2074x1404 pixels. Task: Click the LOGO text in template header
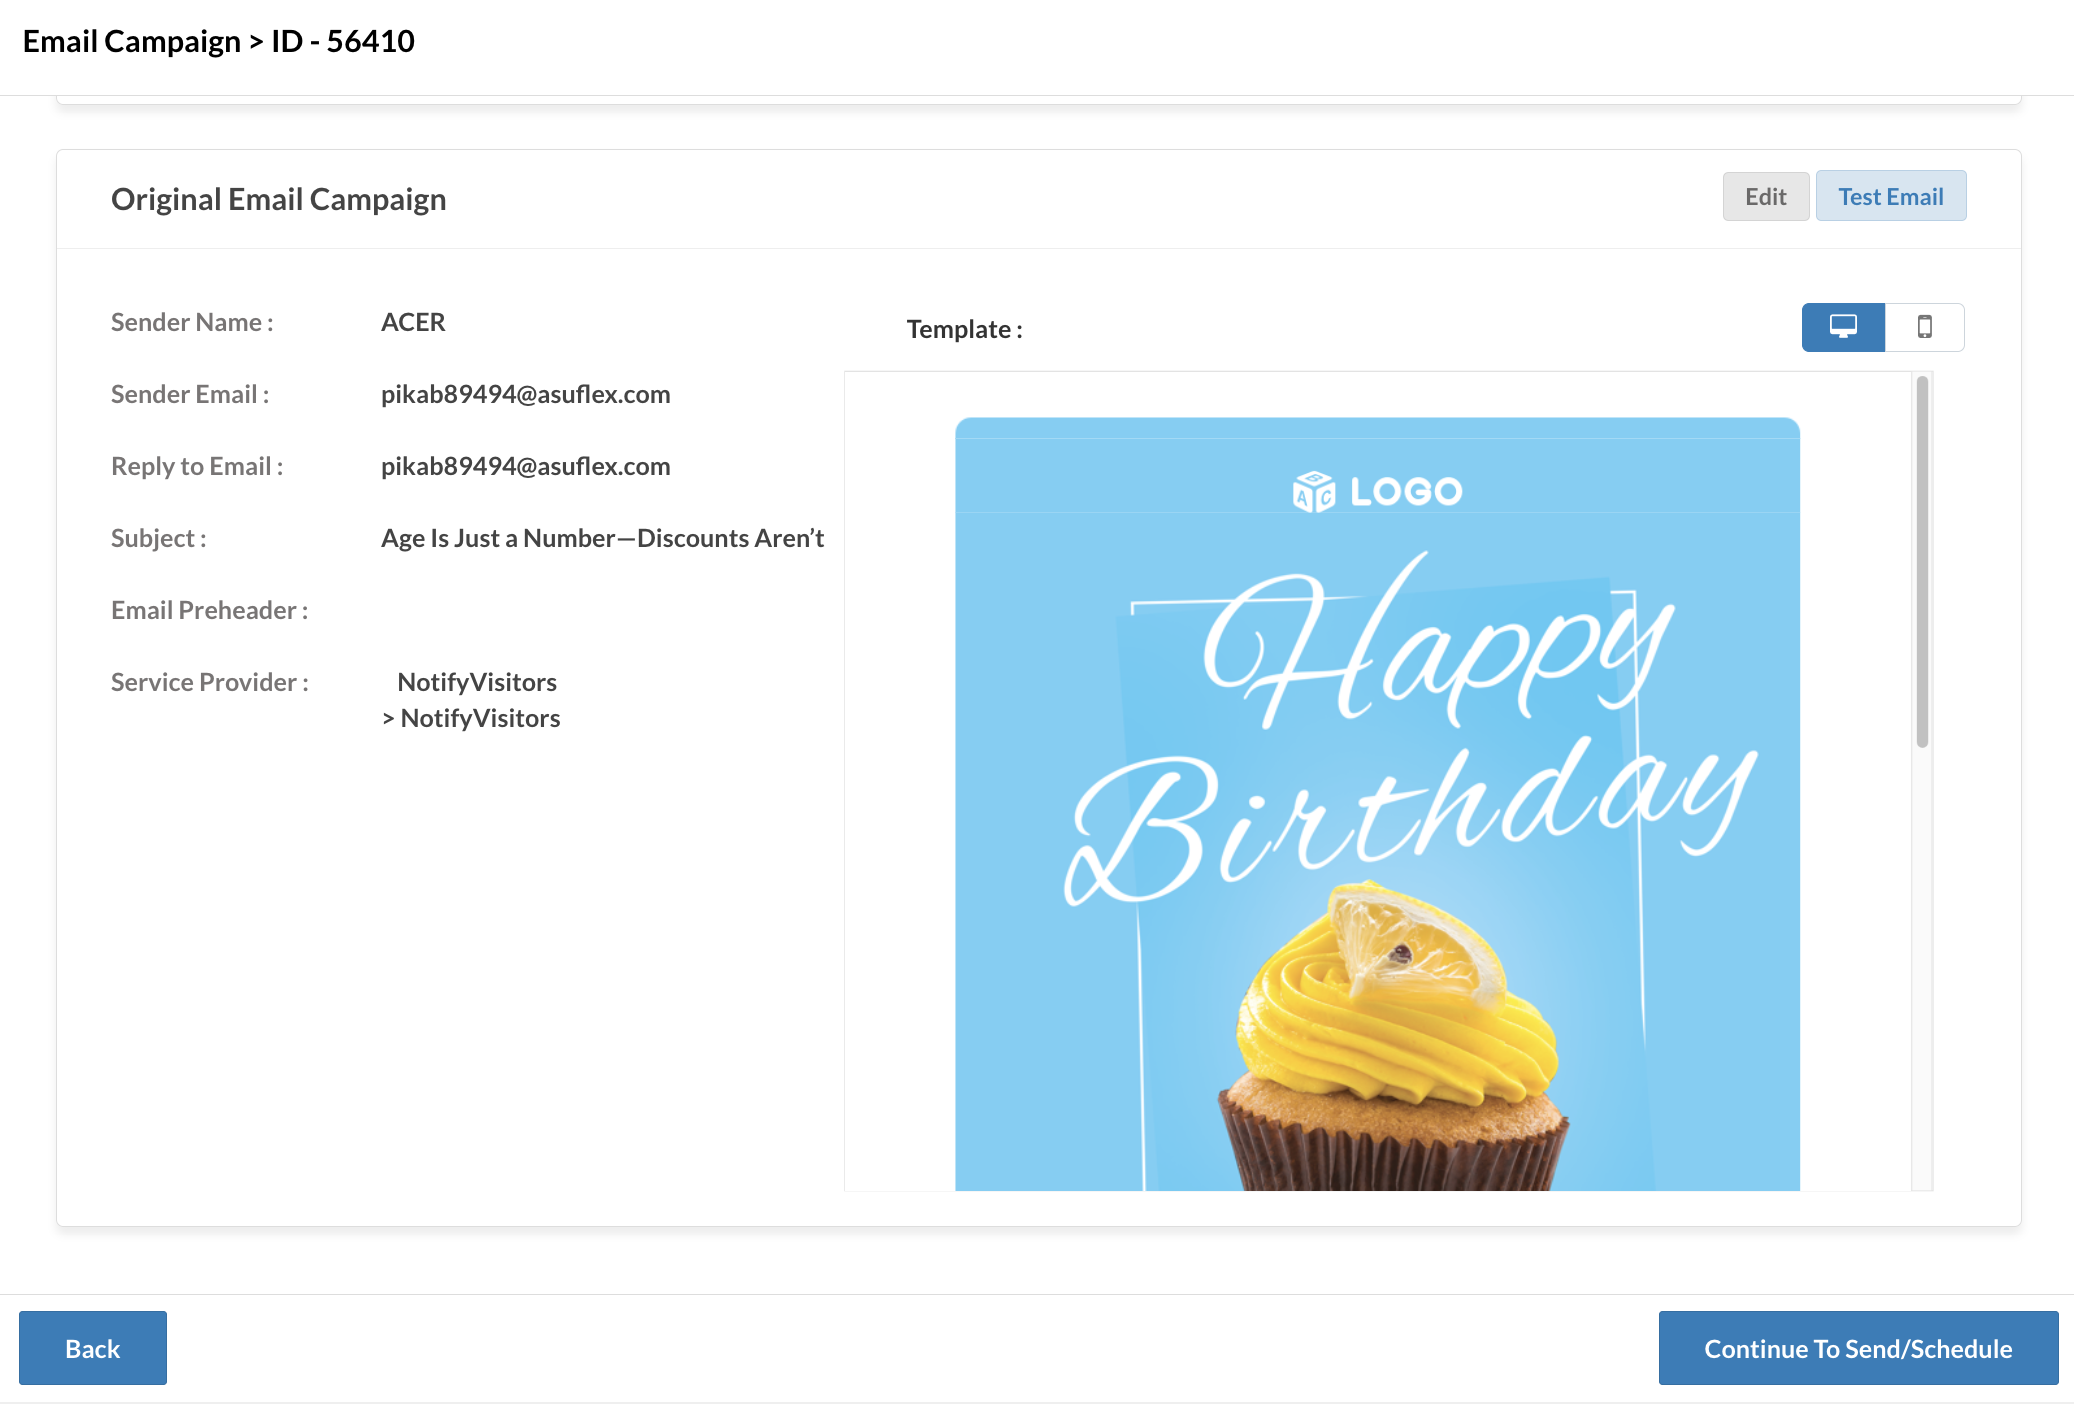point(1405,491)
